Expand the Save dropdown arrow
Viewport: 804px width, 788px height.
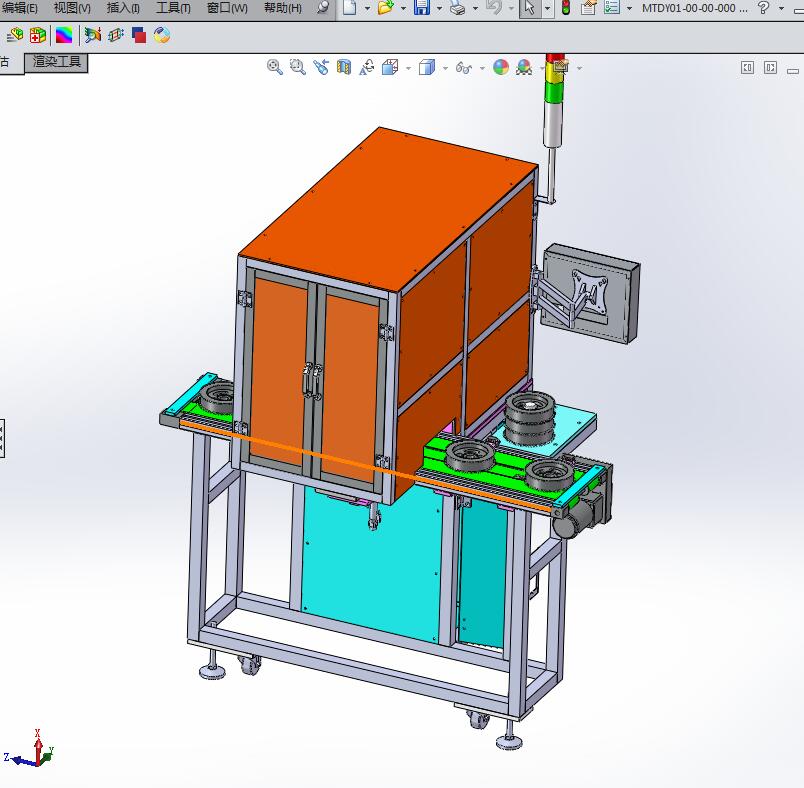[x=439, y=8]
